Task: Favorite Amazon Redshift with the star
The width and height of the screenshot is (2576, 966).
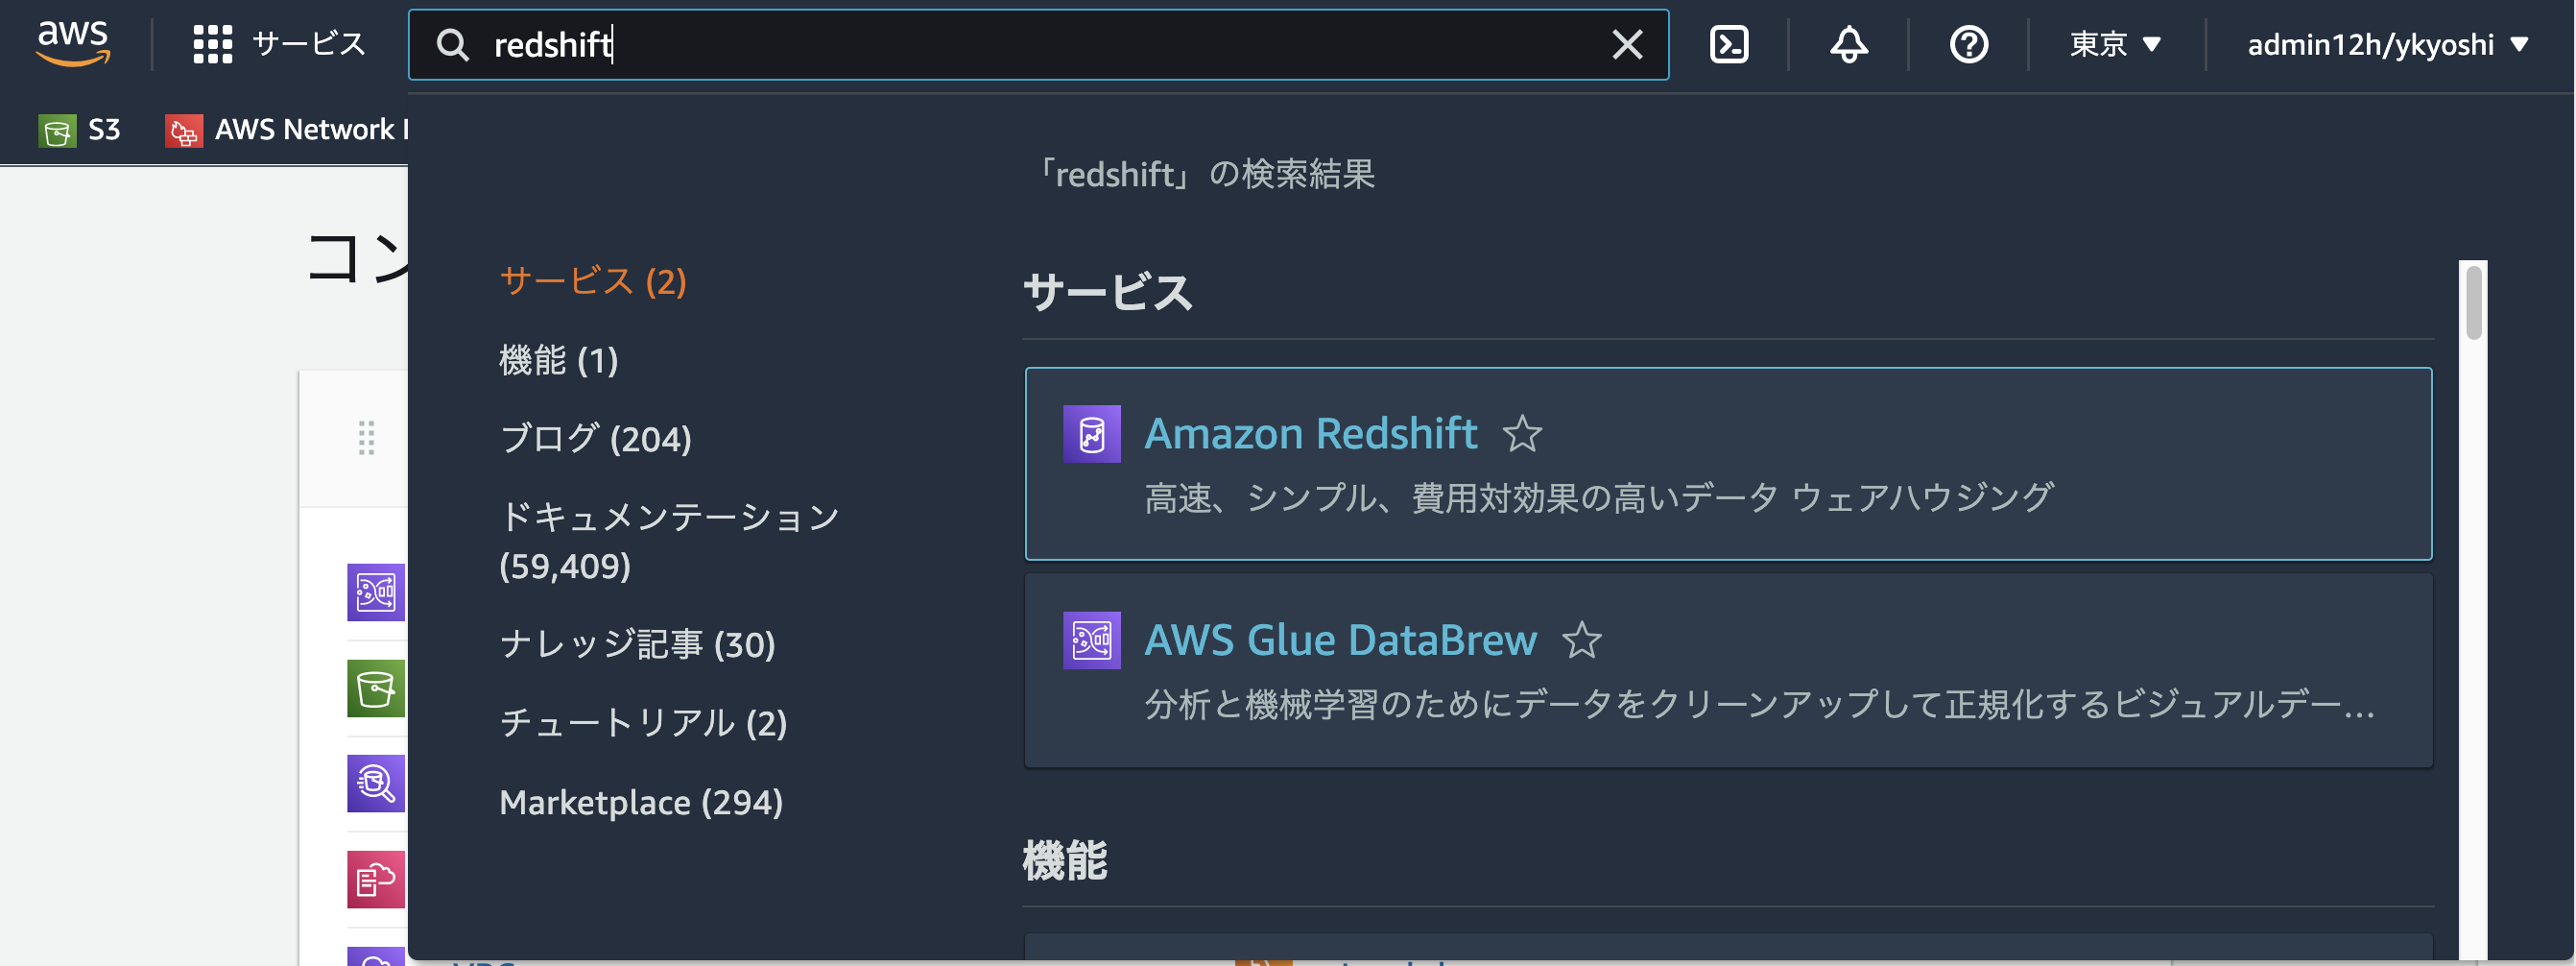Action: point(1522,434)
